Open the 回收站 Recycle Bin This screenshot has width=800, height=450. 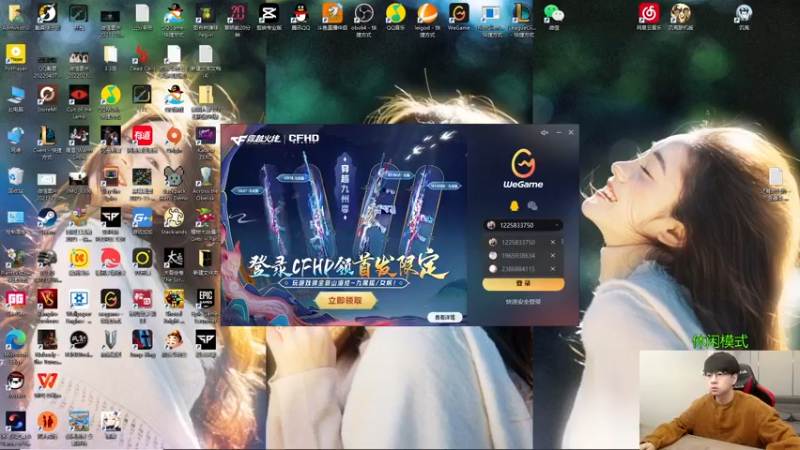click(x=15, y=180)
